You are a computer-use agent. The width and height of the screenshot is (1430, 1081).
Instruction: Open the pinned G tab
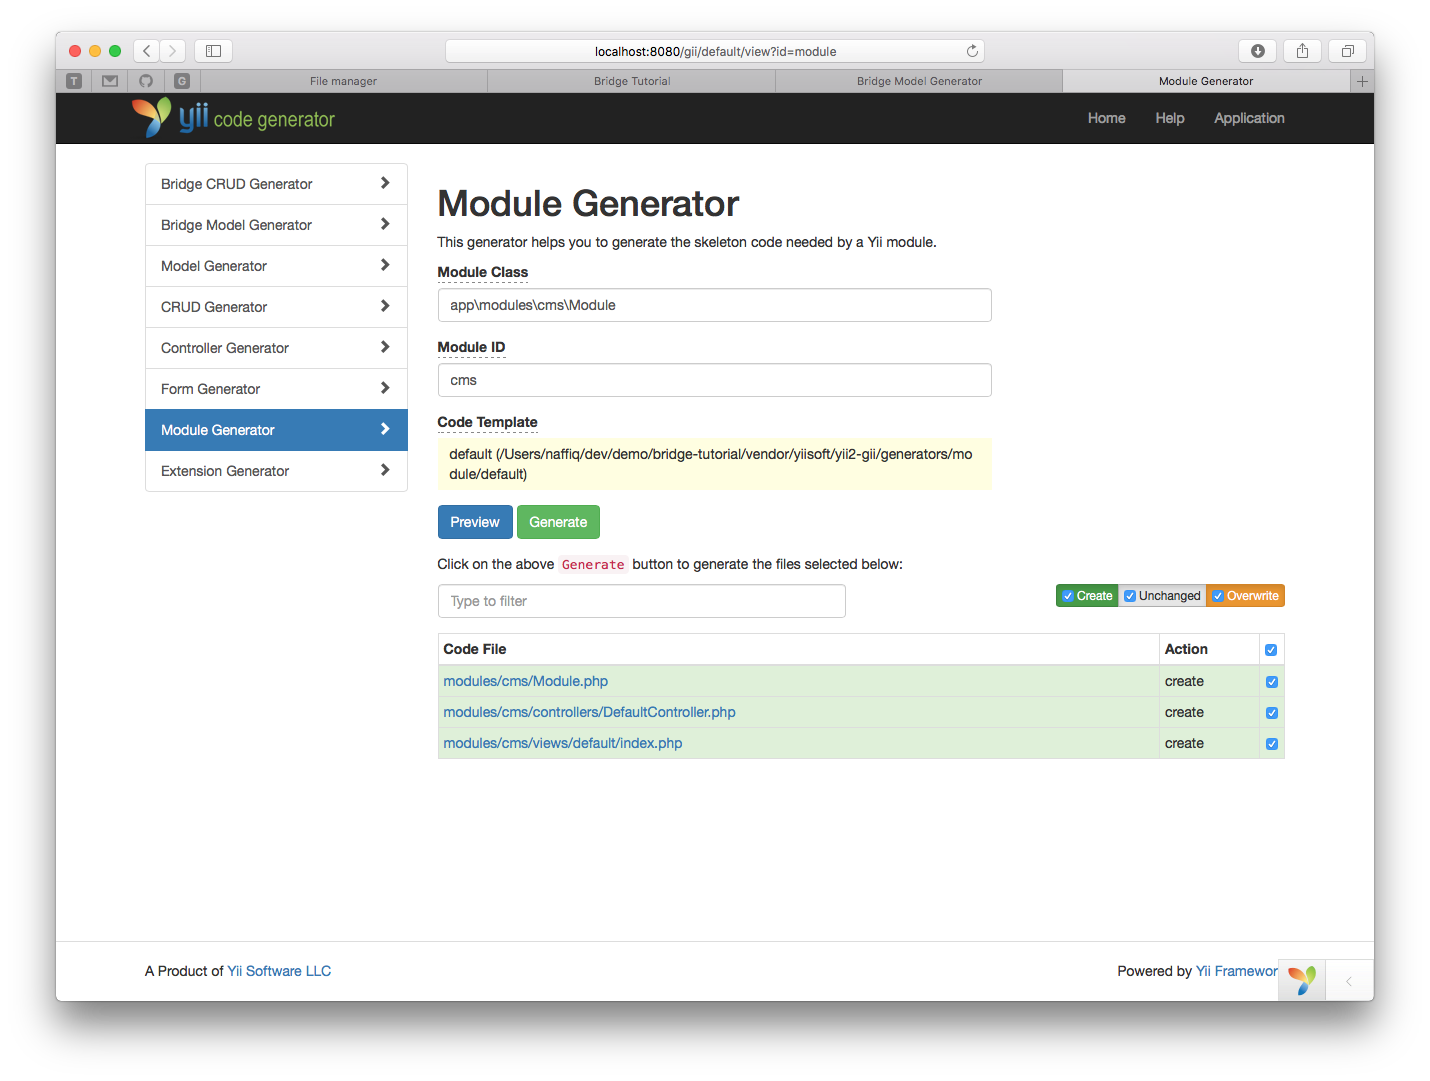pos(182,81)
